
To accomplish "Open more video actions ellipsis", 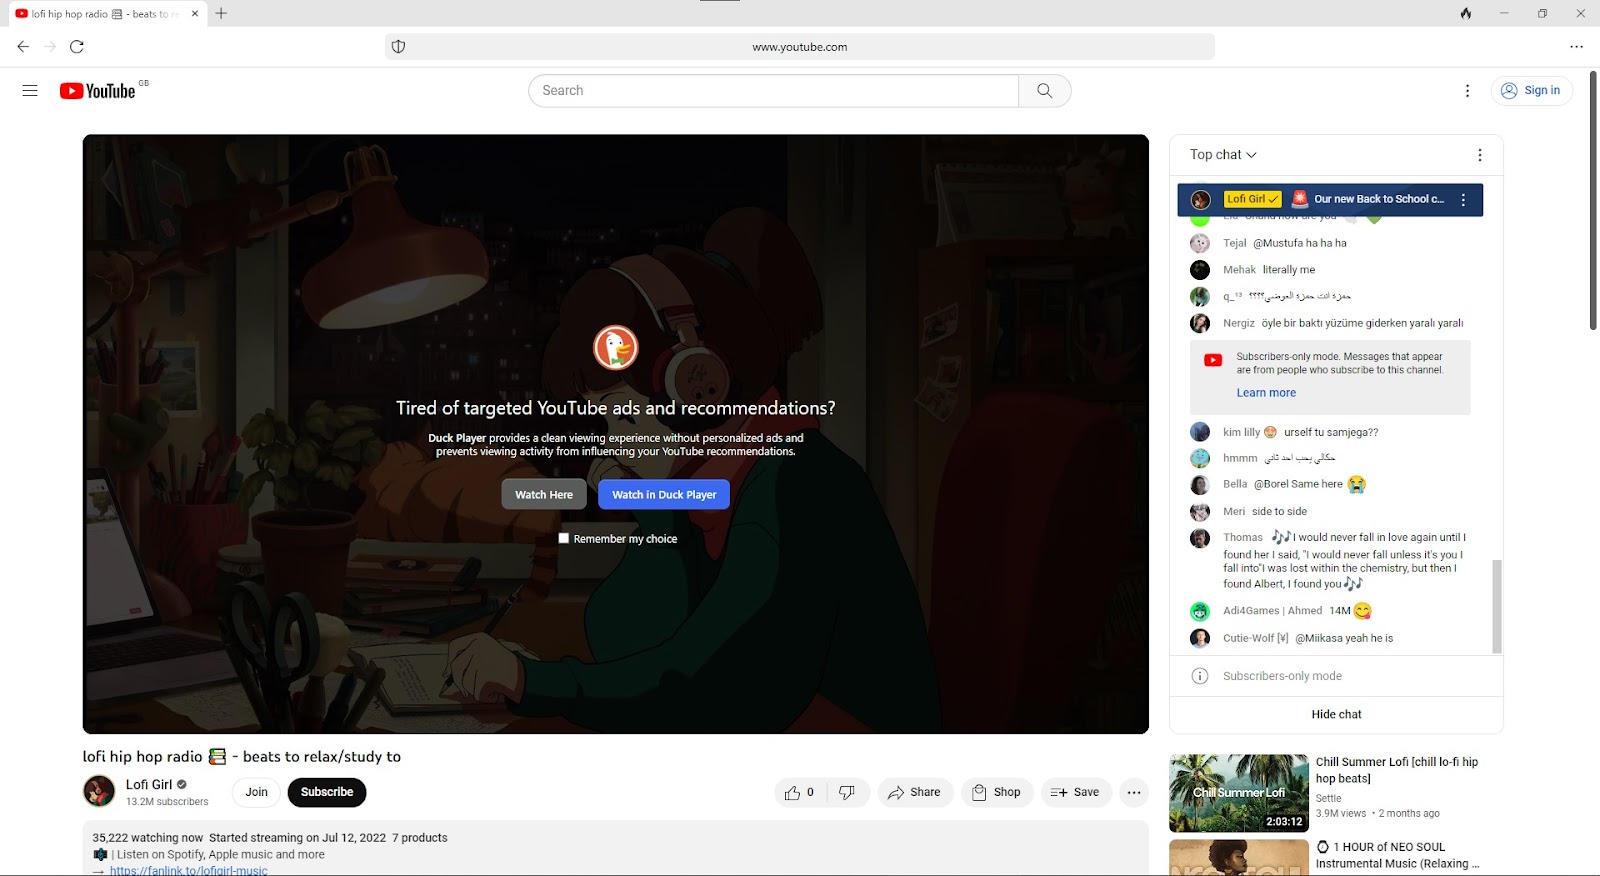I will click(x=1134, y=792).
